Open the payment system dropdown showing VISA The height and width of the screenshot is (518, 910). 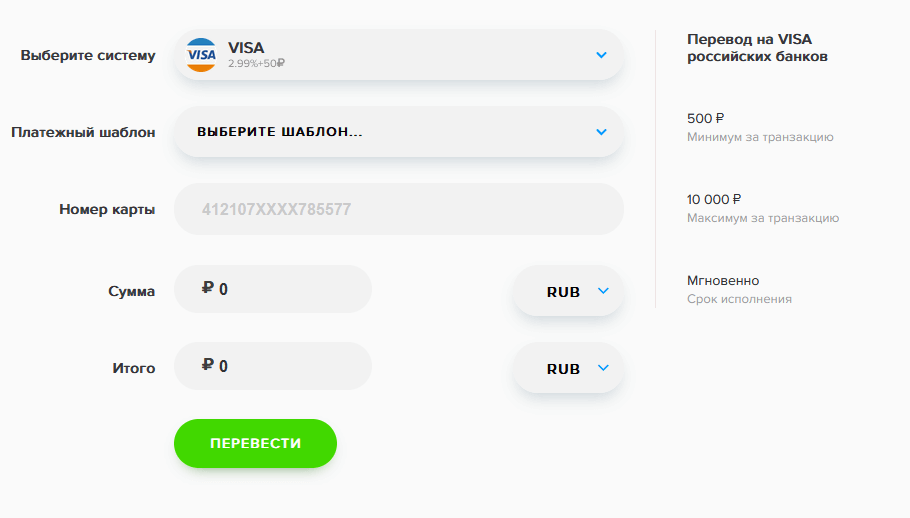pos(399,55)
